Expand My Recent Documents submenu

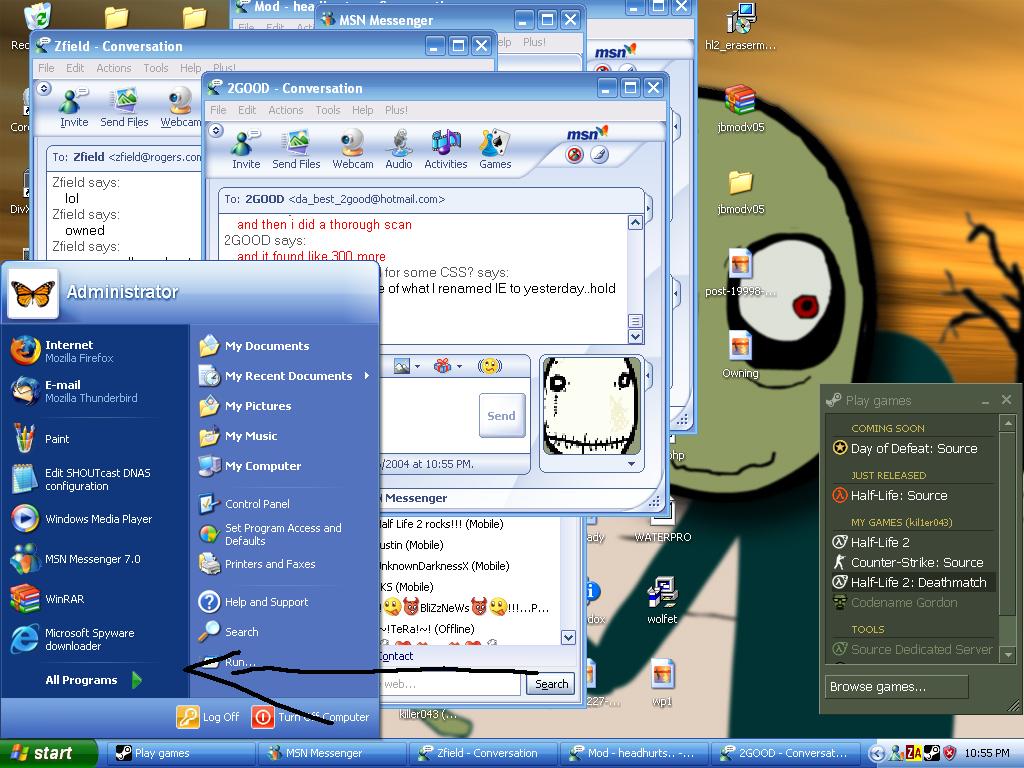point(288,376)
